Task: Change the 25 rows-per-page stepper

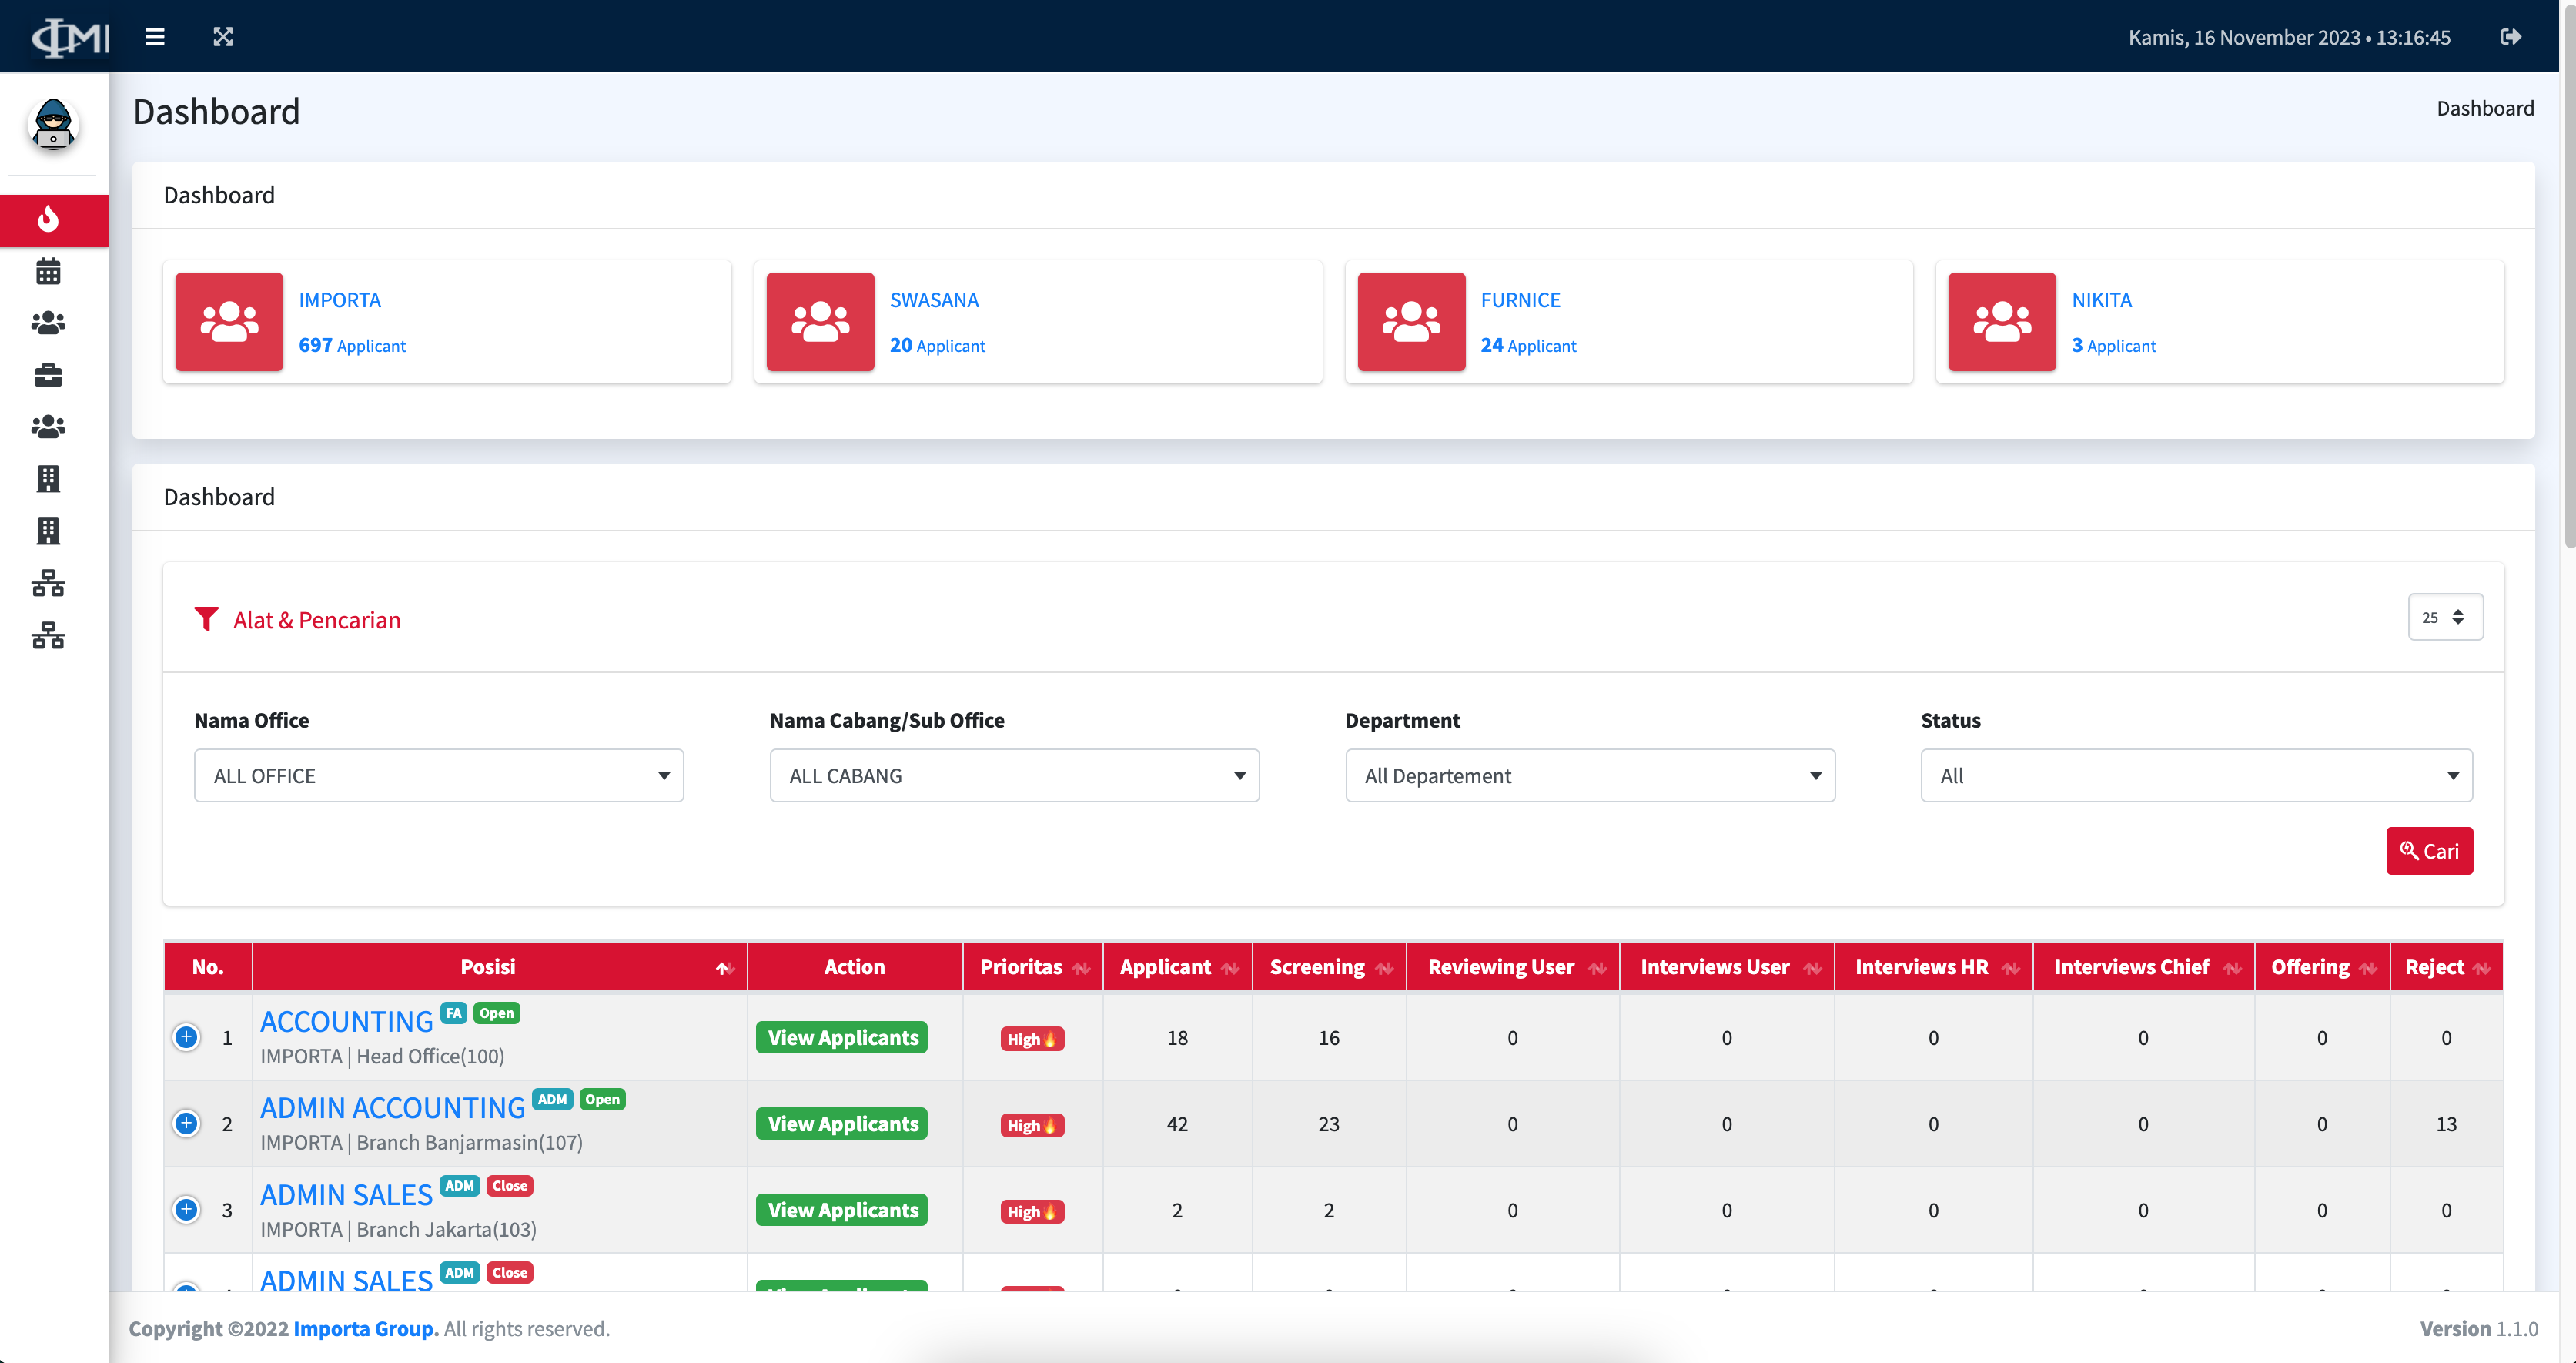Action: (x=2444, y=617)
